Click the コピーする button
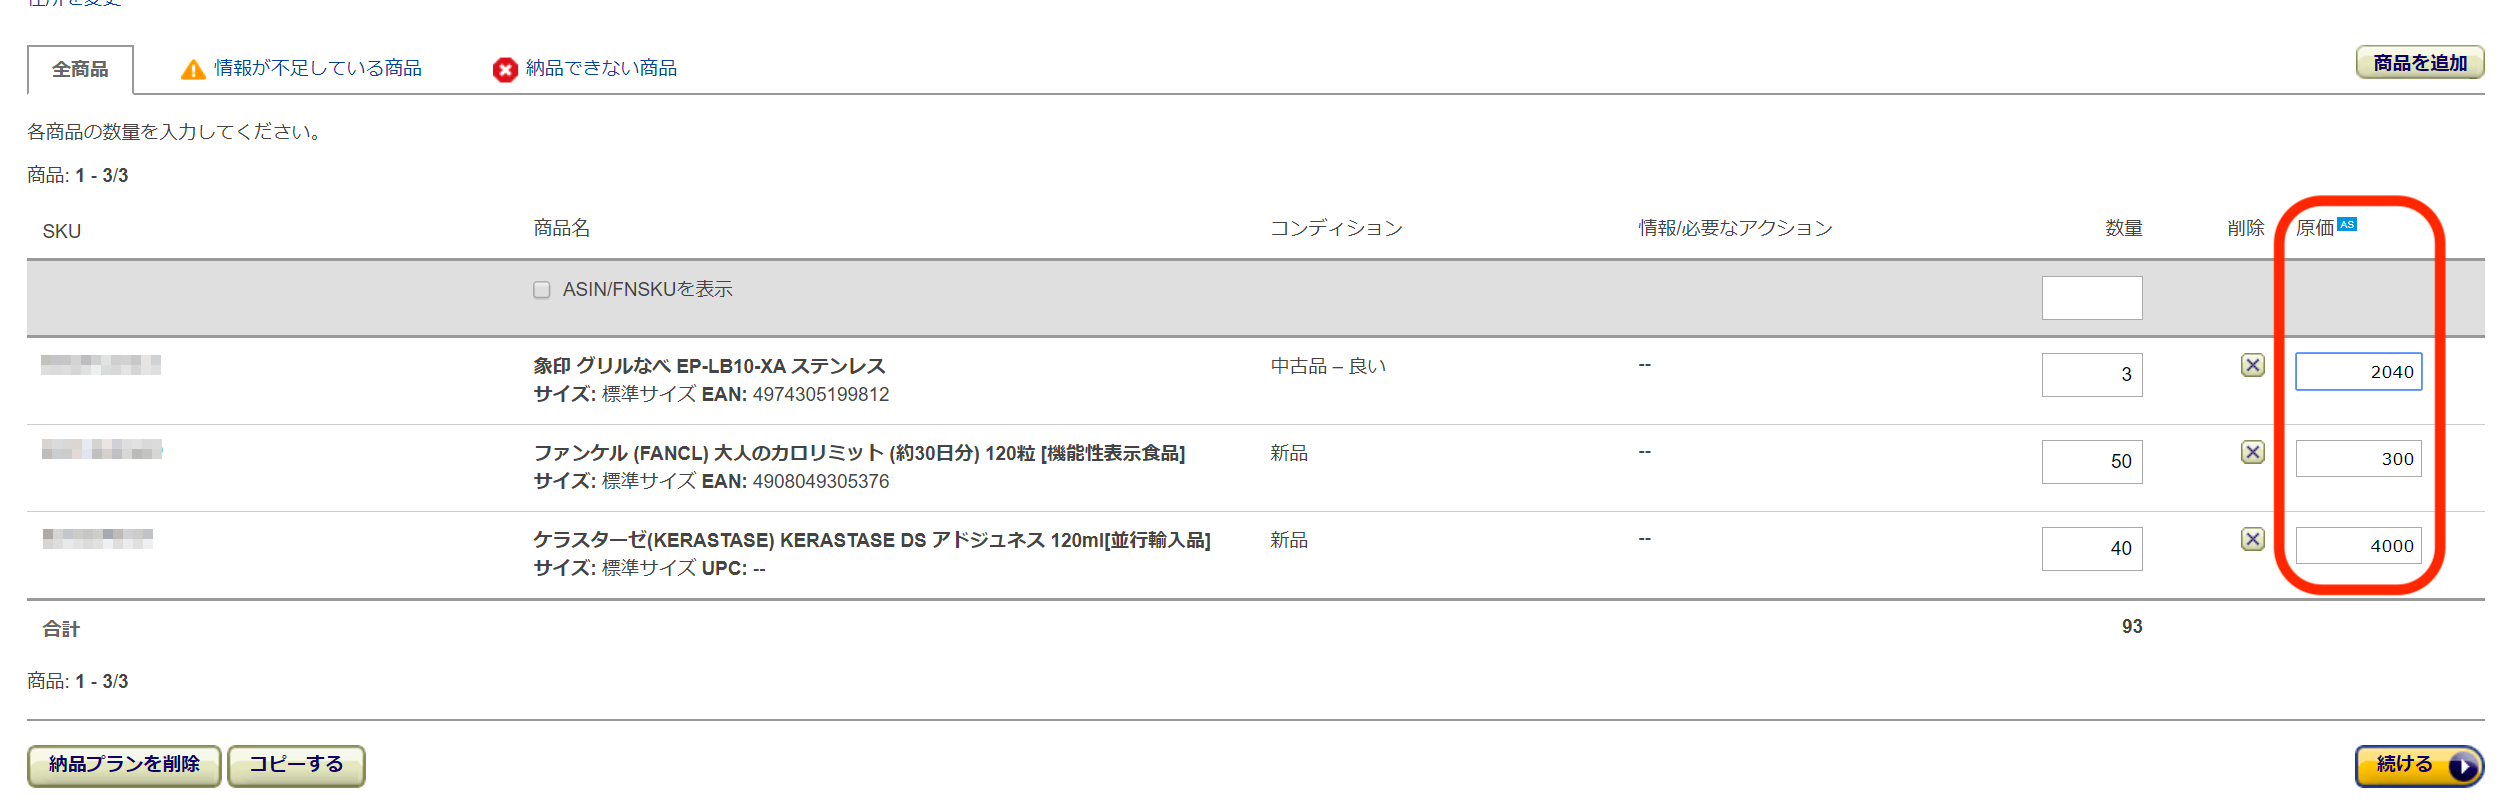The height and width of the screenshot is (811, 2513). (x=296, y=765)
